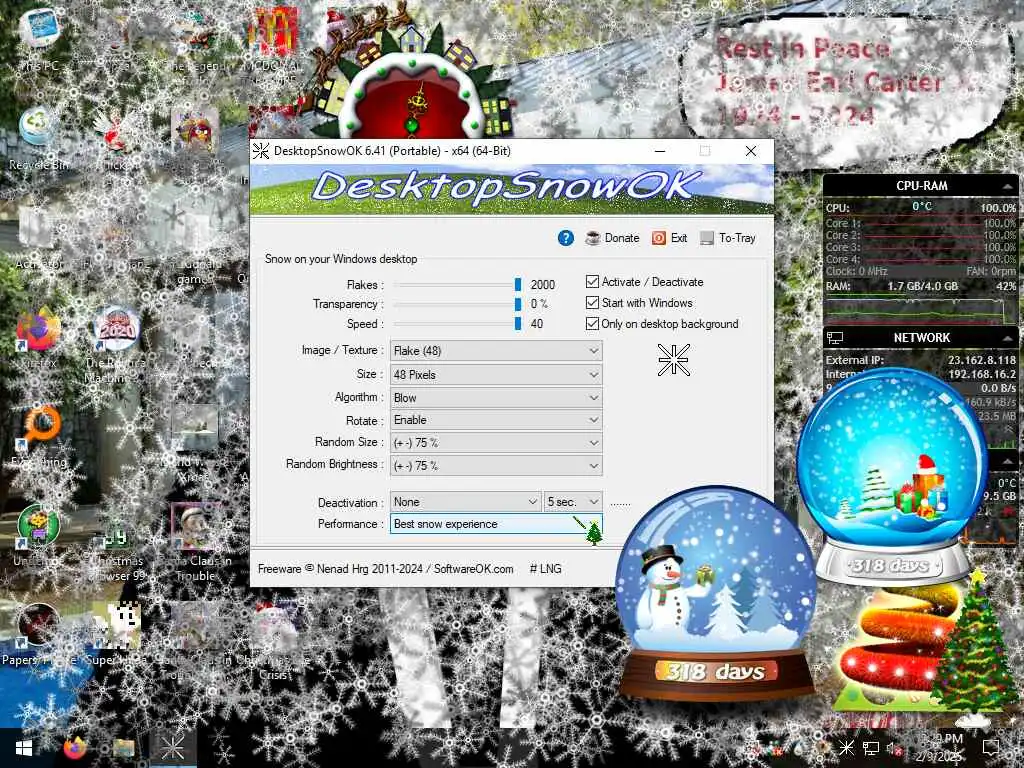Collapse the CPU-RAM gadget header arrow
This screenshot has width=1024, height=768.
(1008, 186)
